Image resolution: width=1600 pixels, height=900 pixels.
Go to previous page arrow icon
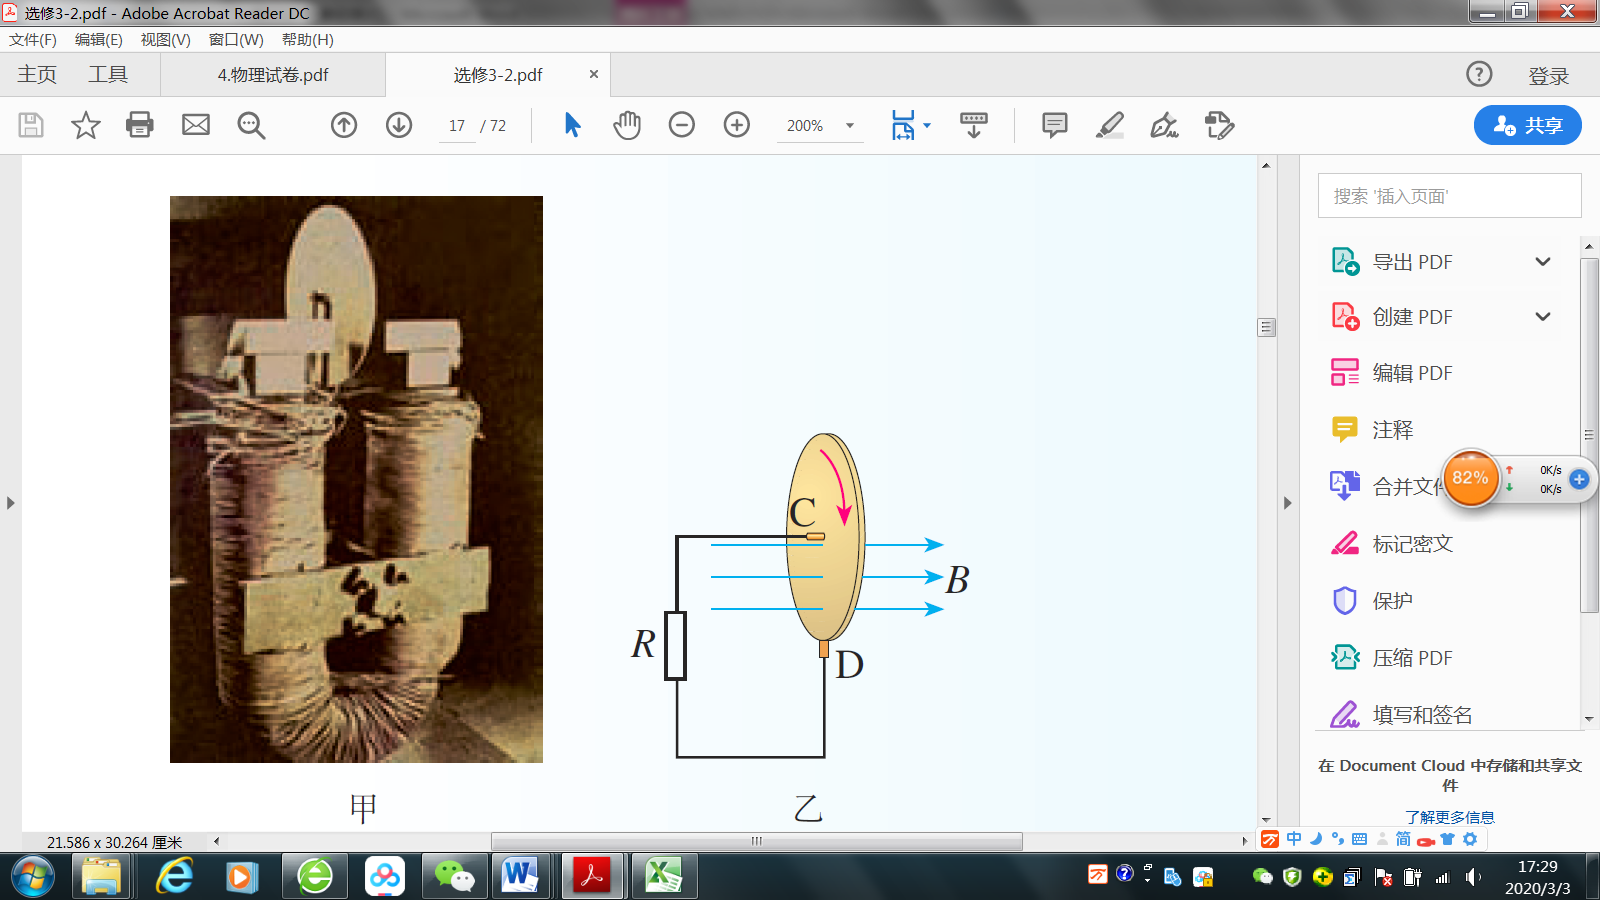point(344,125)
